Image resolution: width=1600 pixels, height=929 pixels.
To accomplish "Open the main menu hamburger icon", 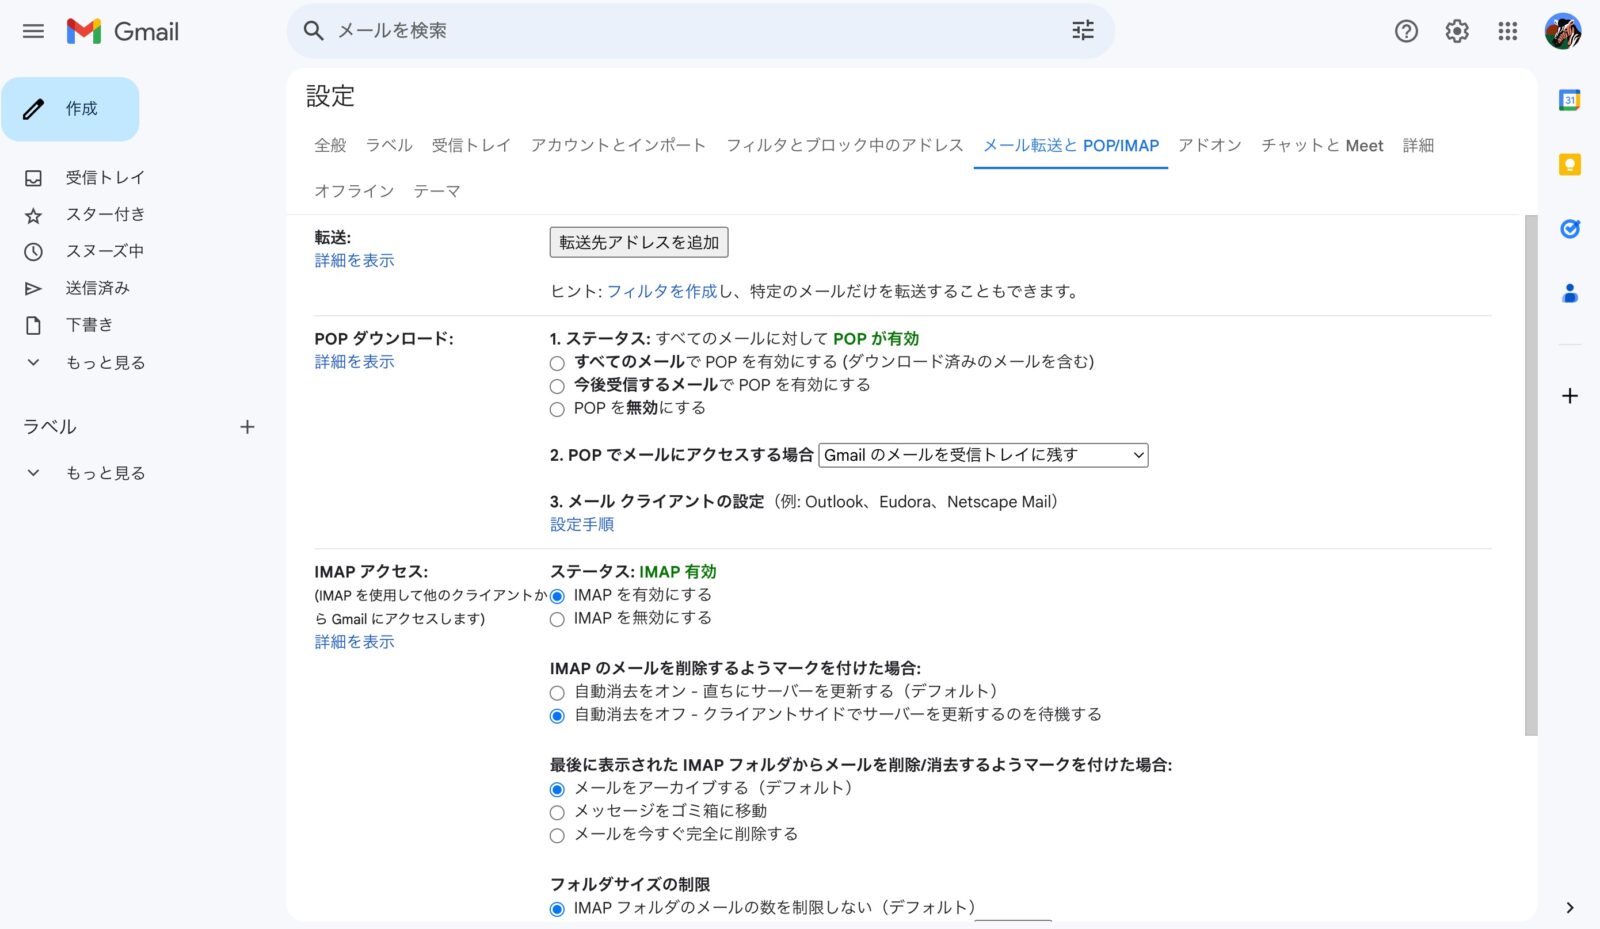I will pyautogui.click(x=33, y=31).
